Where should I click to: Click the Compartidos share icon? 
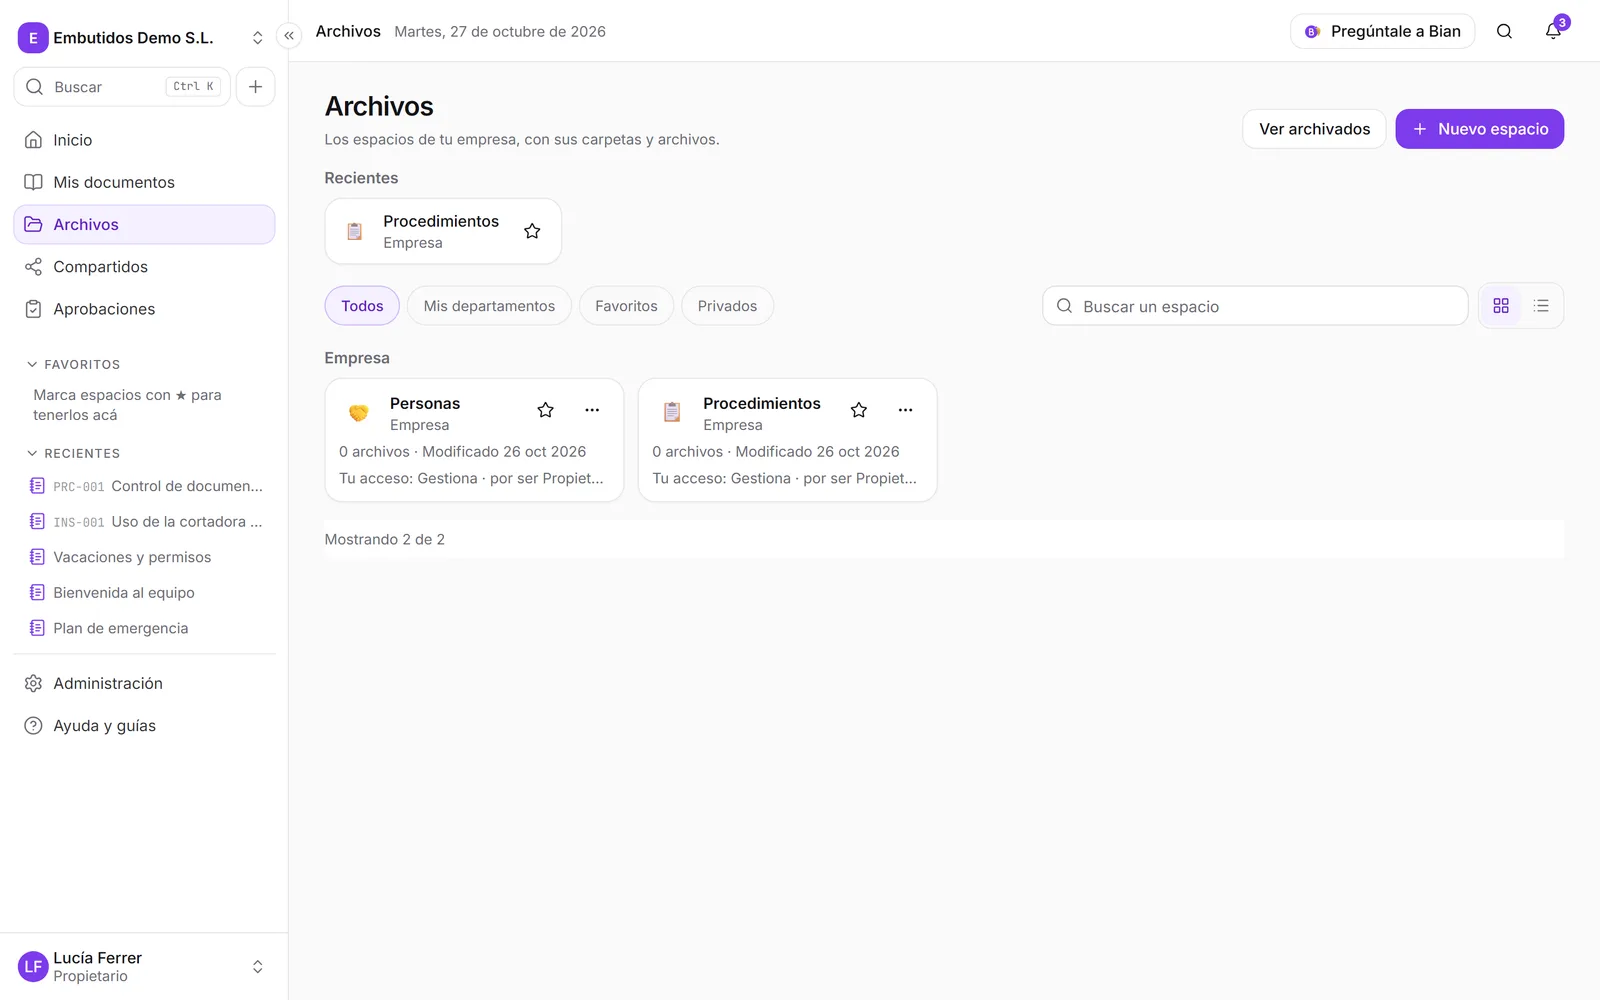tap(33, 267)
